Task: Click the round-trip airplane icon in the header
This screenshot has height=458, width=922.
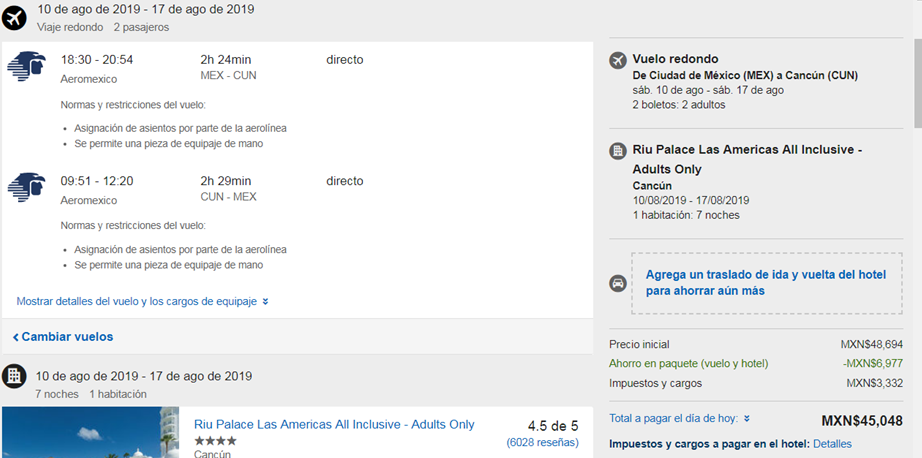Action: [x=15, y=18]
